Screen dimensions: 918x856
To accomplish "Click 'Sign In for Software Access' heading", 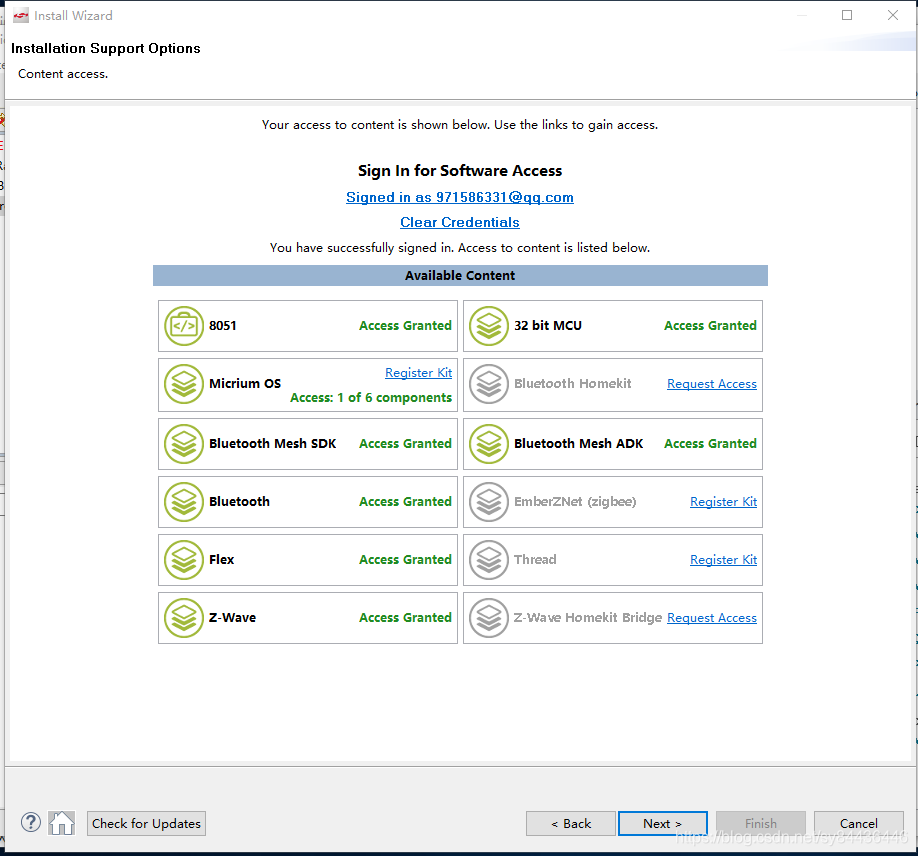I will pyautogui.click(x=460, y=171).
